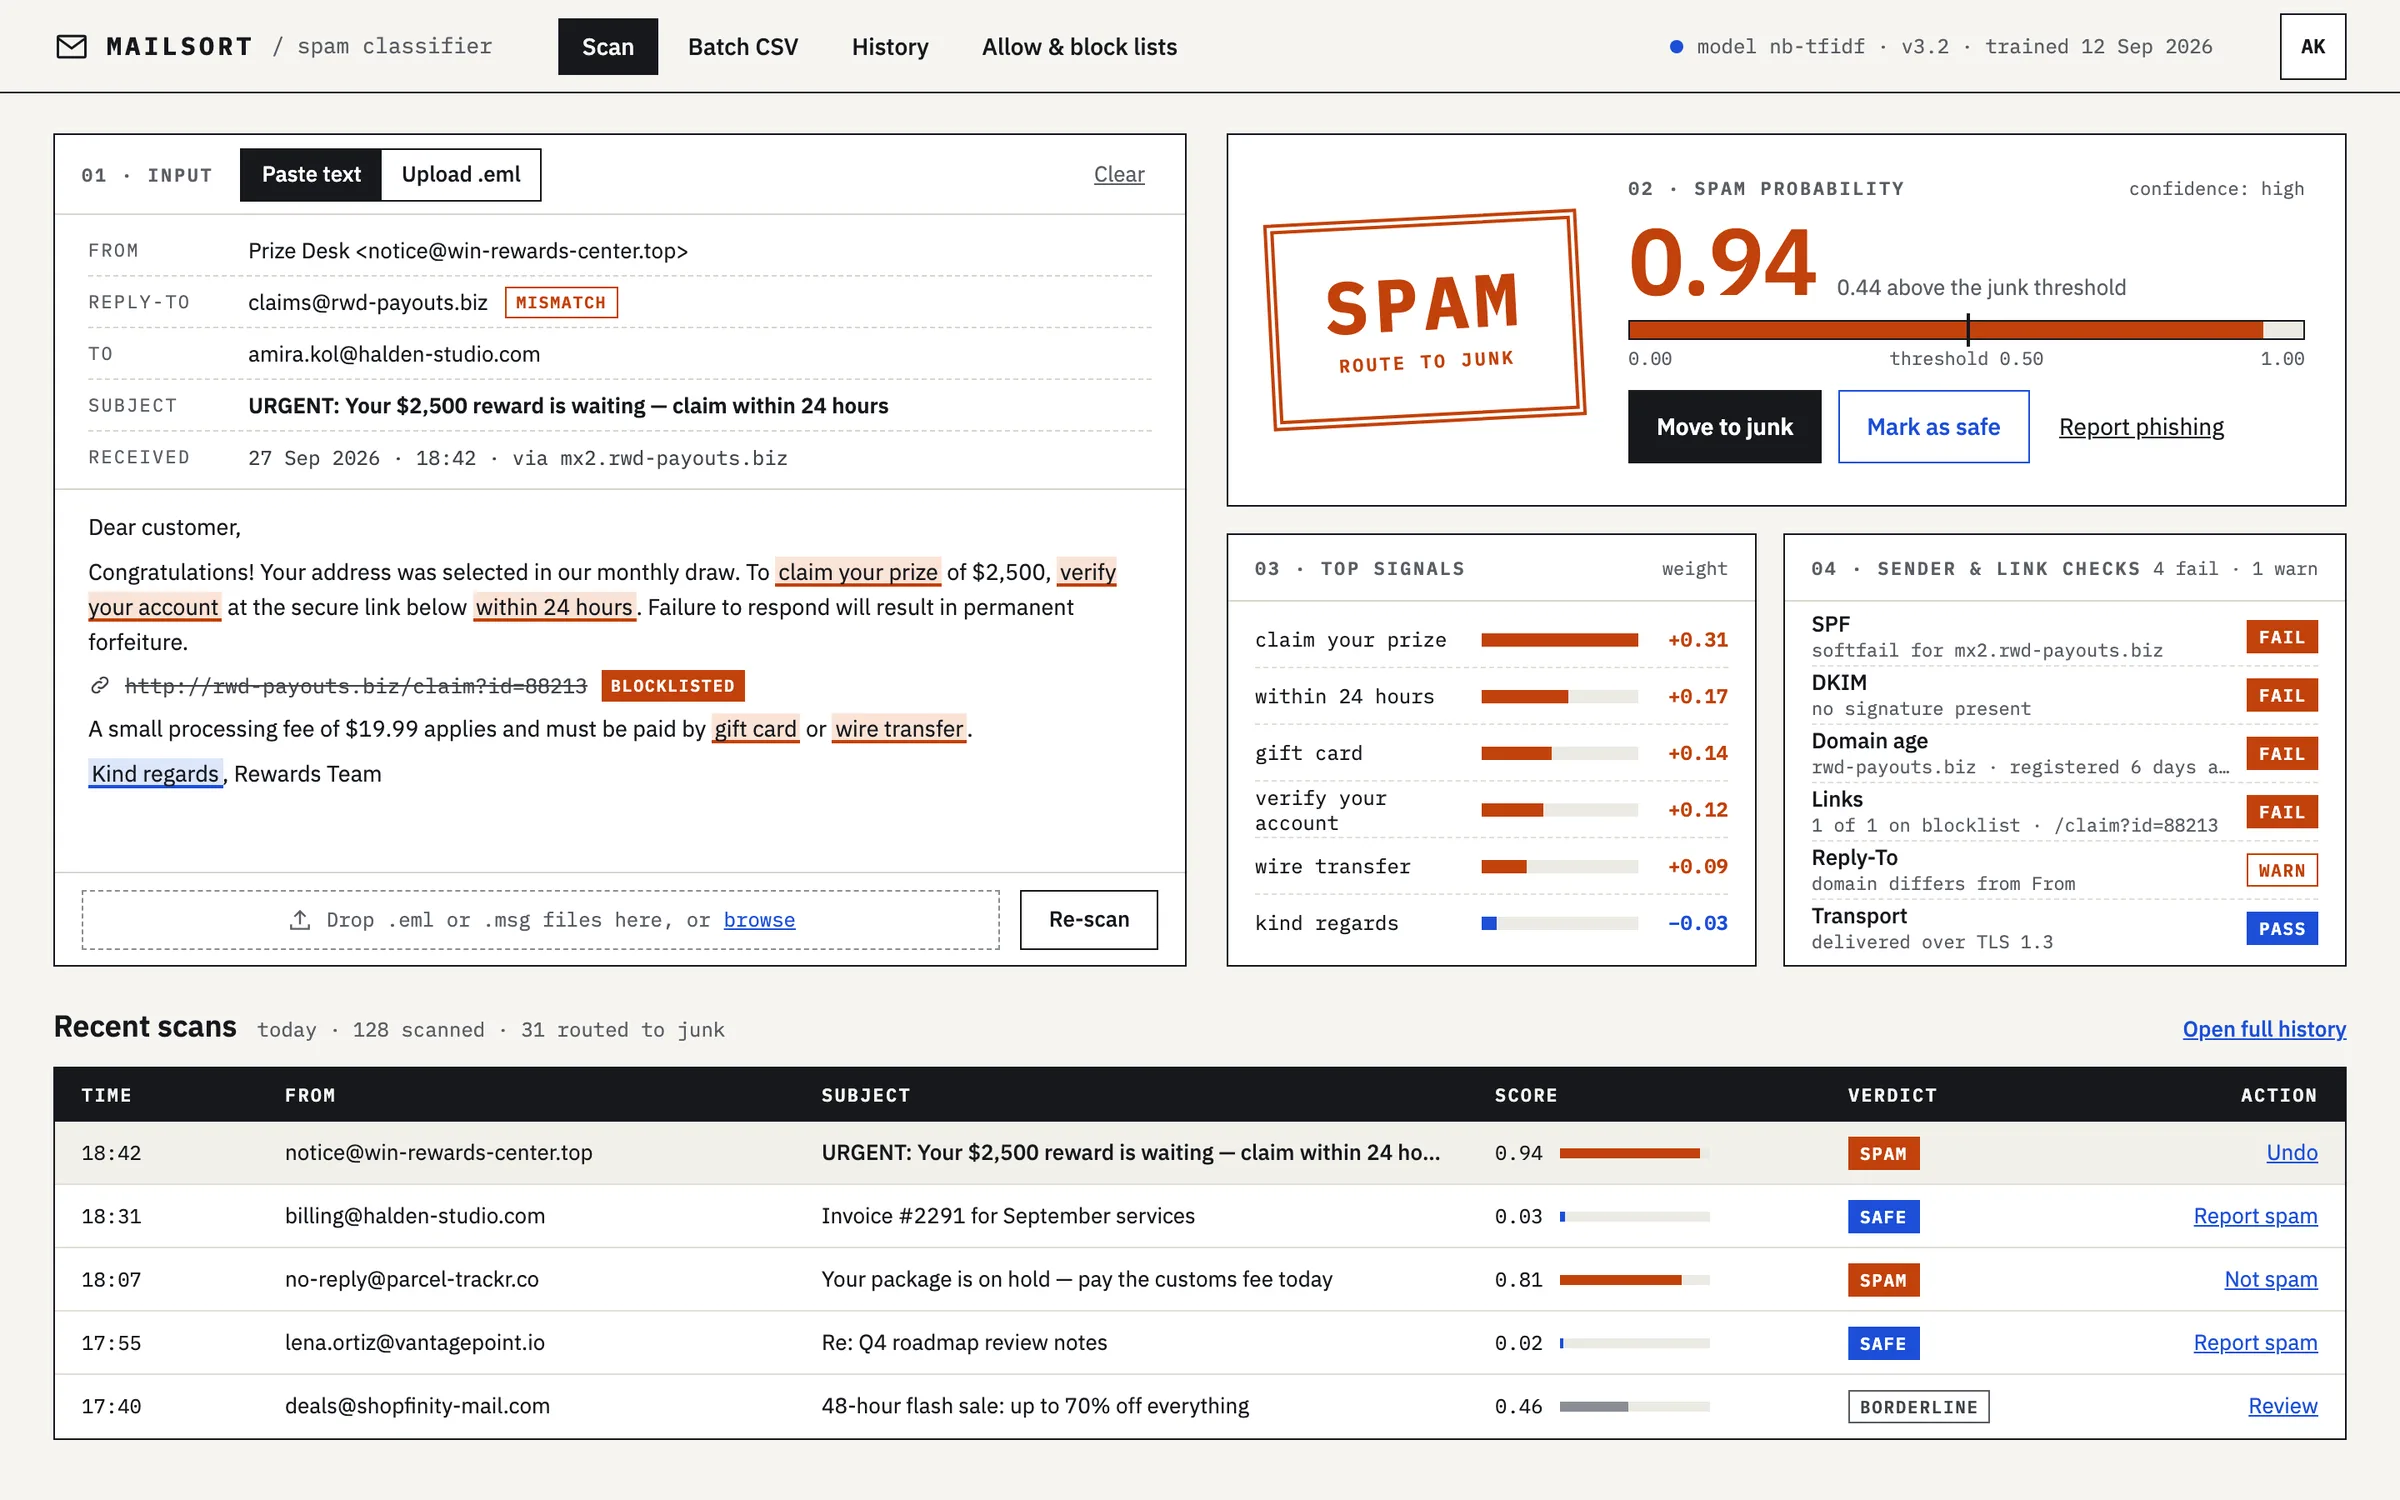The height and width of the screenshot is (1500, 2400).
Task: Click the Mailsort envelope logo icon
Action: (71, 47)
